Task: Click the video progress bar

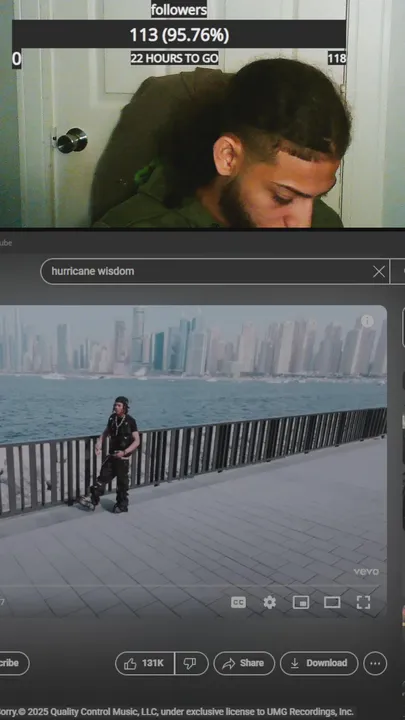Action: click(x=193, y=586)
